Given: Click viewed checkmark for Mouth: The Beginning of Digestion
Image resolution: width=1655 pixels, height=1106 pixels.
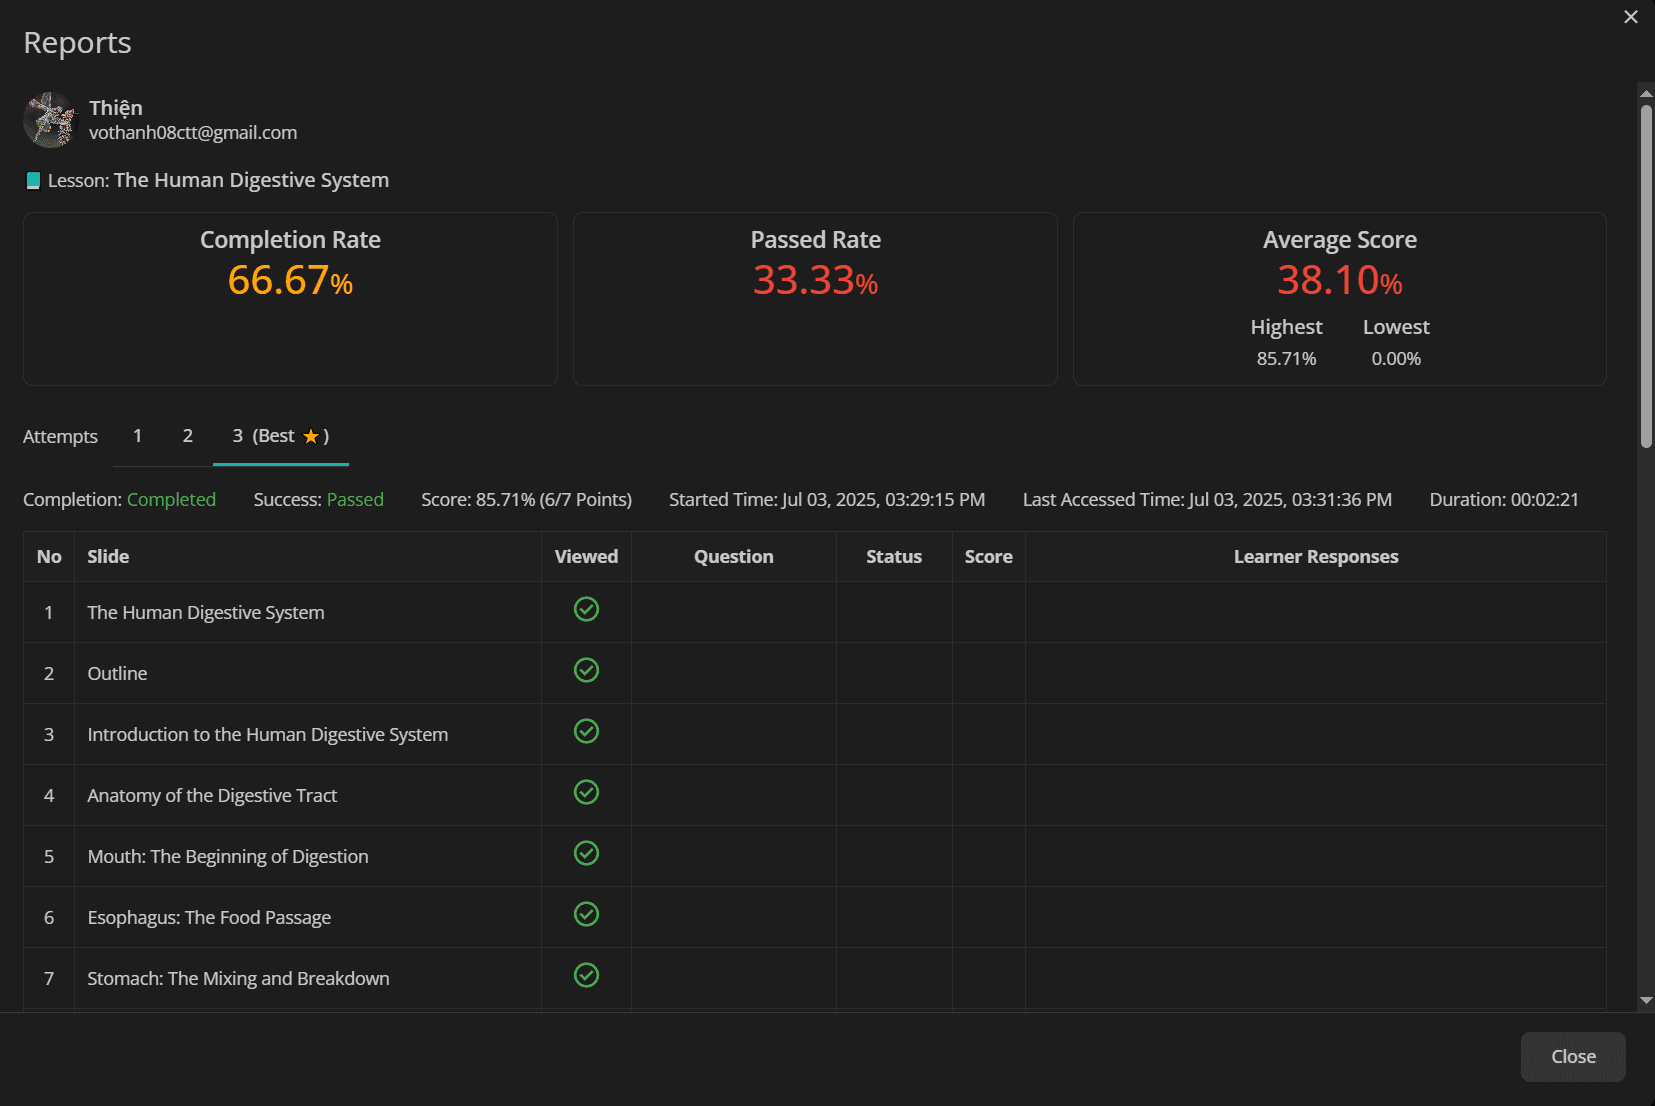Looking at the screenshot, I should [586, 853].
